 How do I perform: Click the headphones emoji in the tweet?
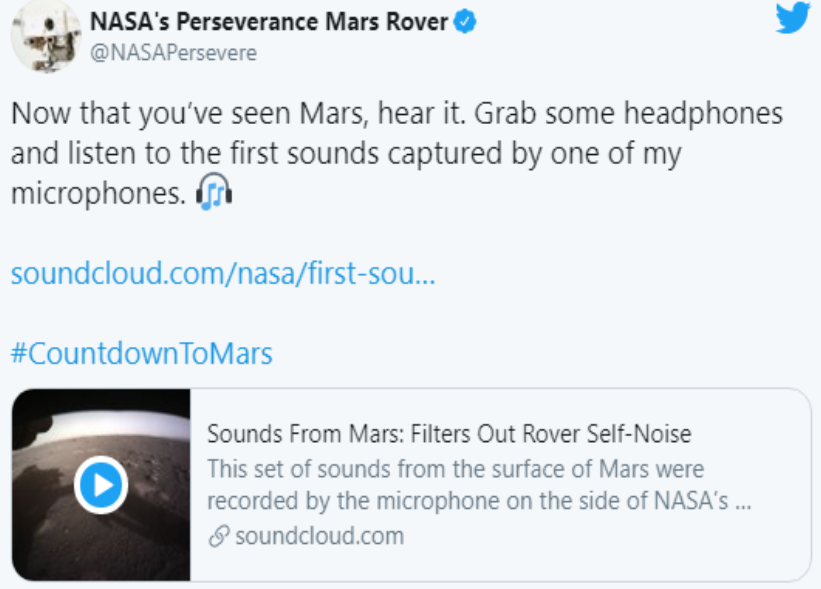215,192
